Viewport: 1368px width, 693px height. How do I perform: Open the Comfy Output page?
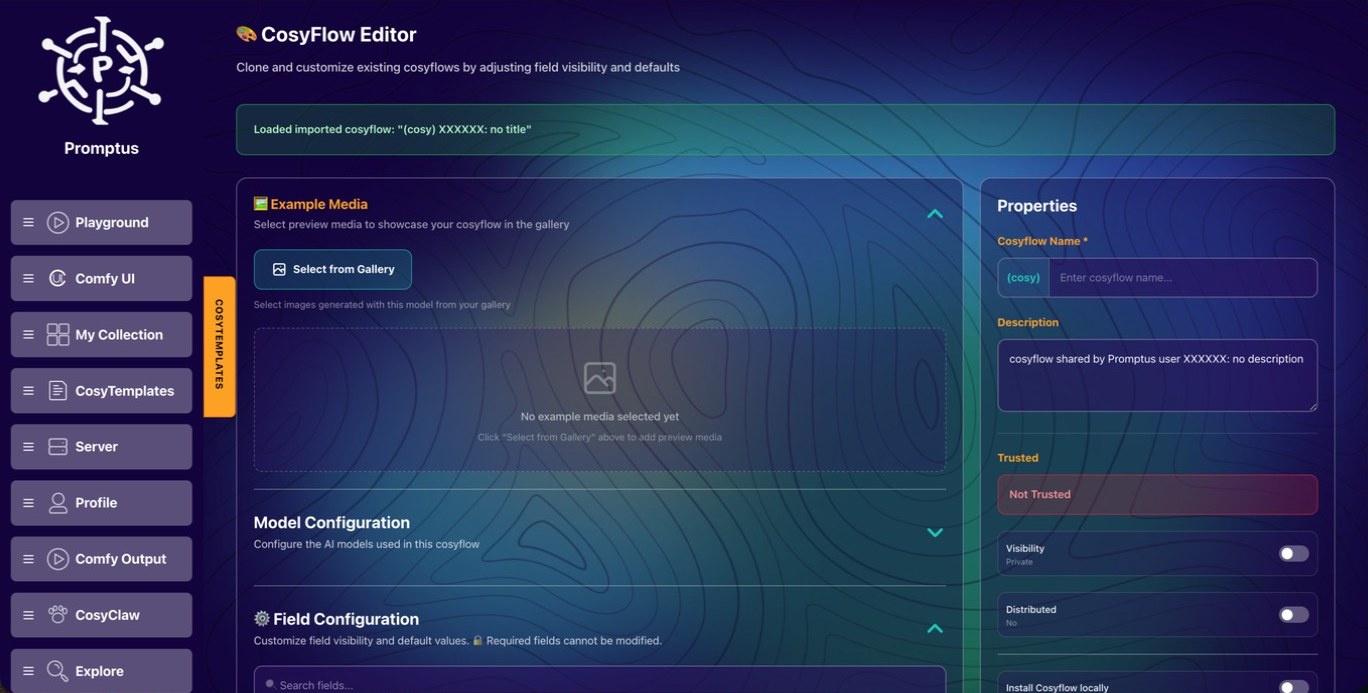tap(101, 559)
